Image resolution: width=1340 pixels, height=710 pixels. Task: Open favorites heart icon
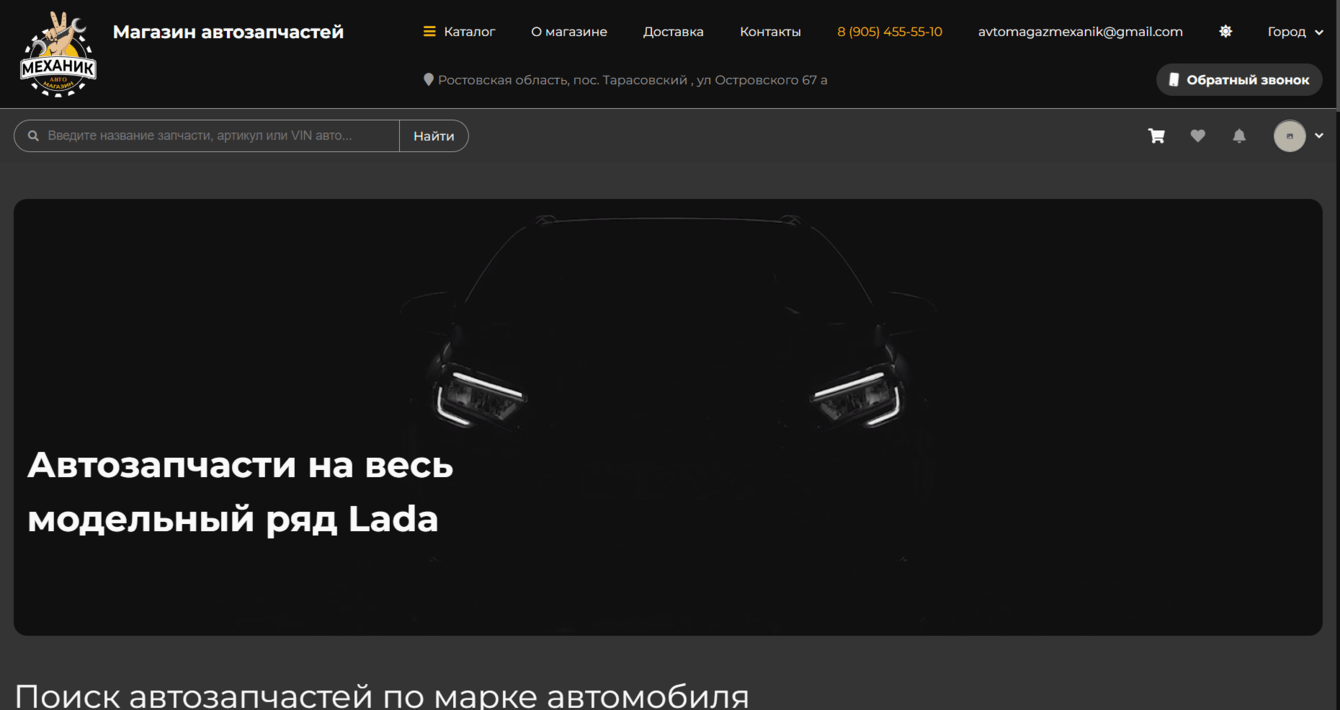(x=1198, y=136)
